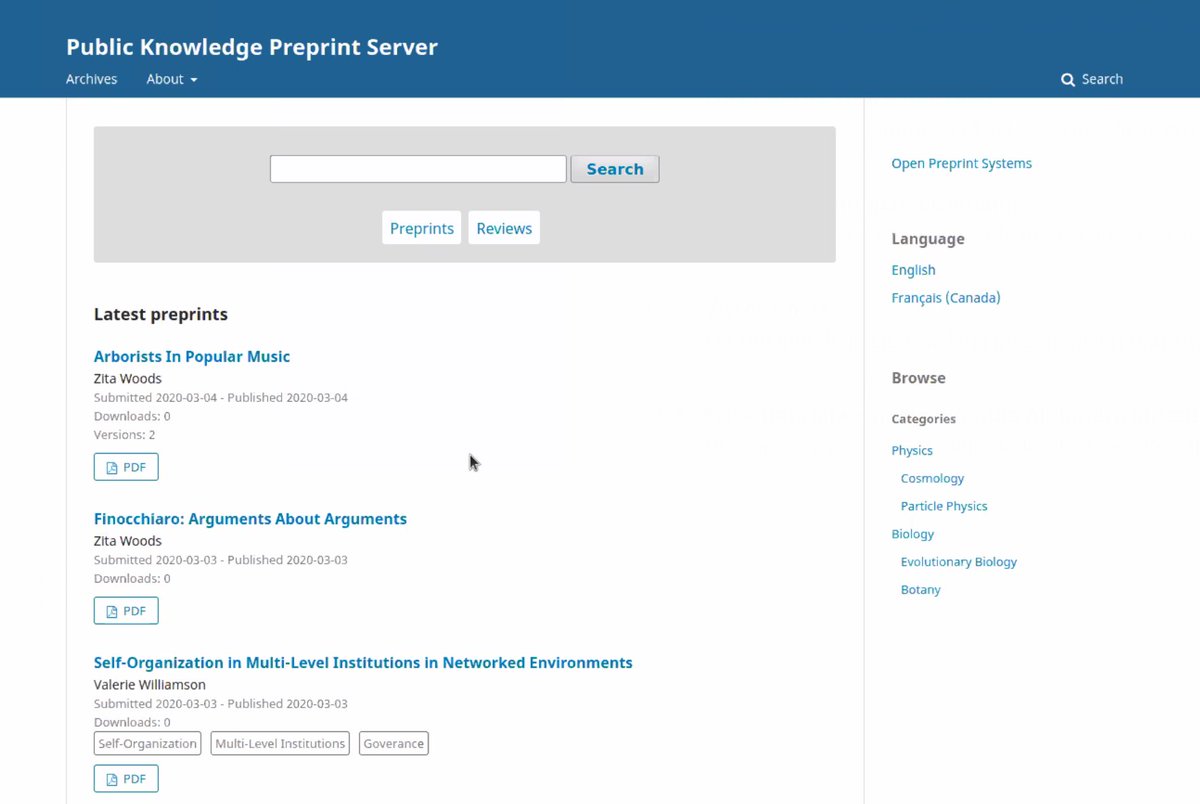Visit the Open Preprint Systems link
This screenshot has height=804, width=1200.
click(962, 163)
